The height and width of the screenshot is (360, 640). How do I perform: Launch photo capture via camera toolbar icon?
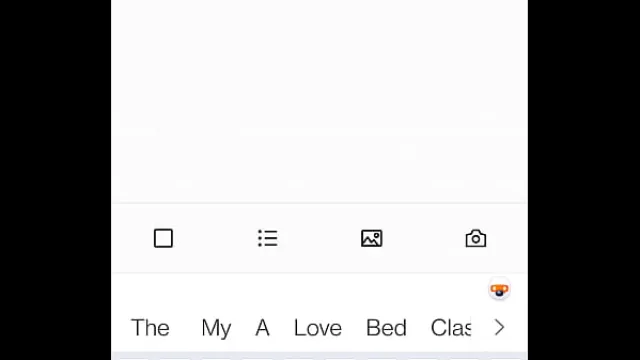[476, 238]
